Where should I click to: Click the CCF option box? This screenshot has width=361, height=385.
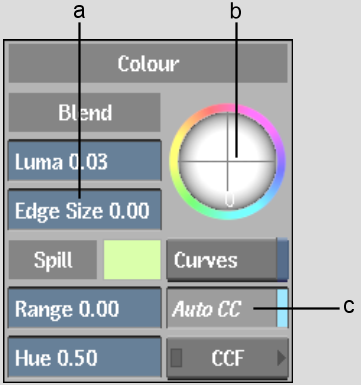pyautogui.click(x=227, y=358)
